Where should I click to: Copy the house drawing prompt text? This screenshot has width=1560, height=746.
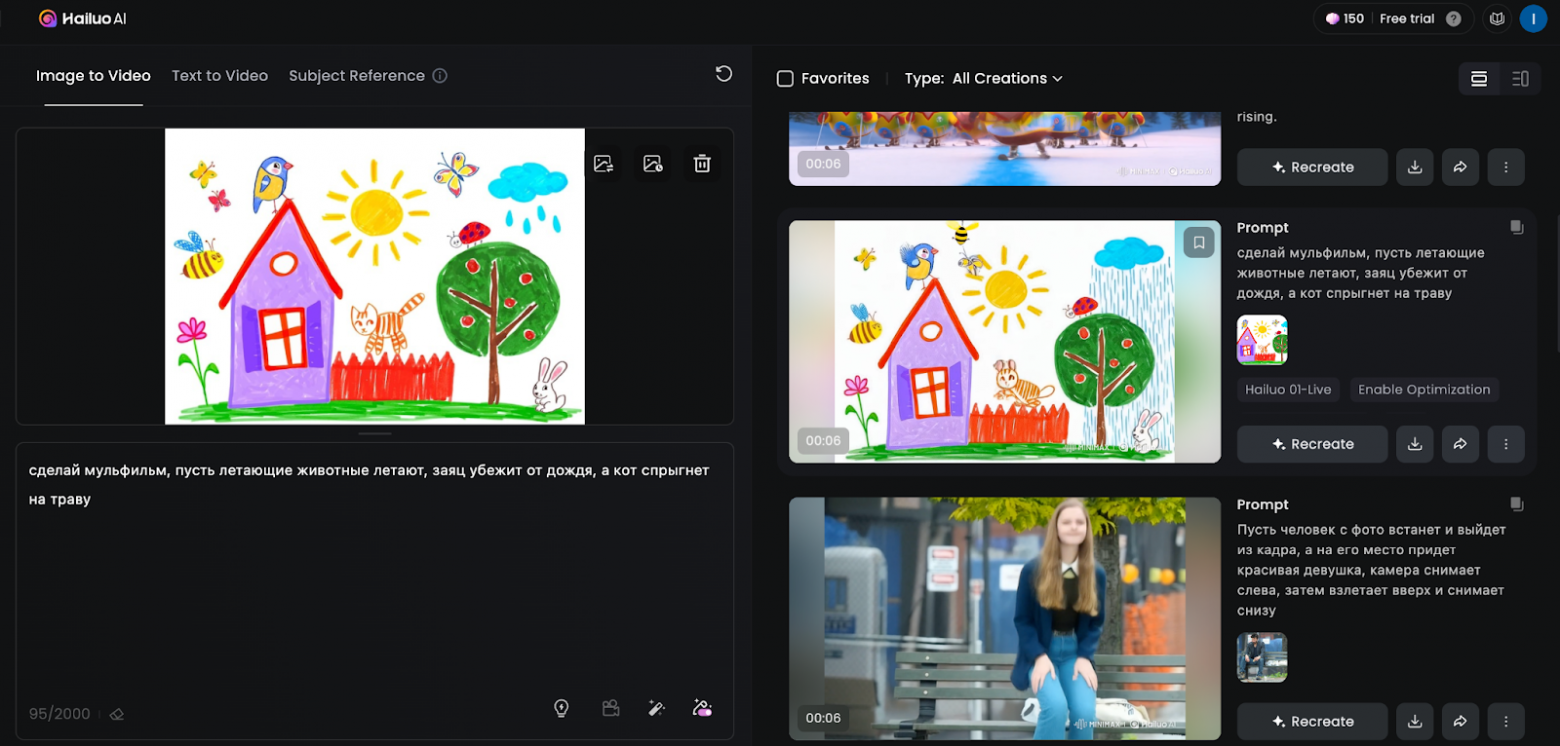pos(1516,228)
